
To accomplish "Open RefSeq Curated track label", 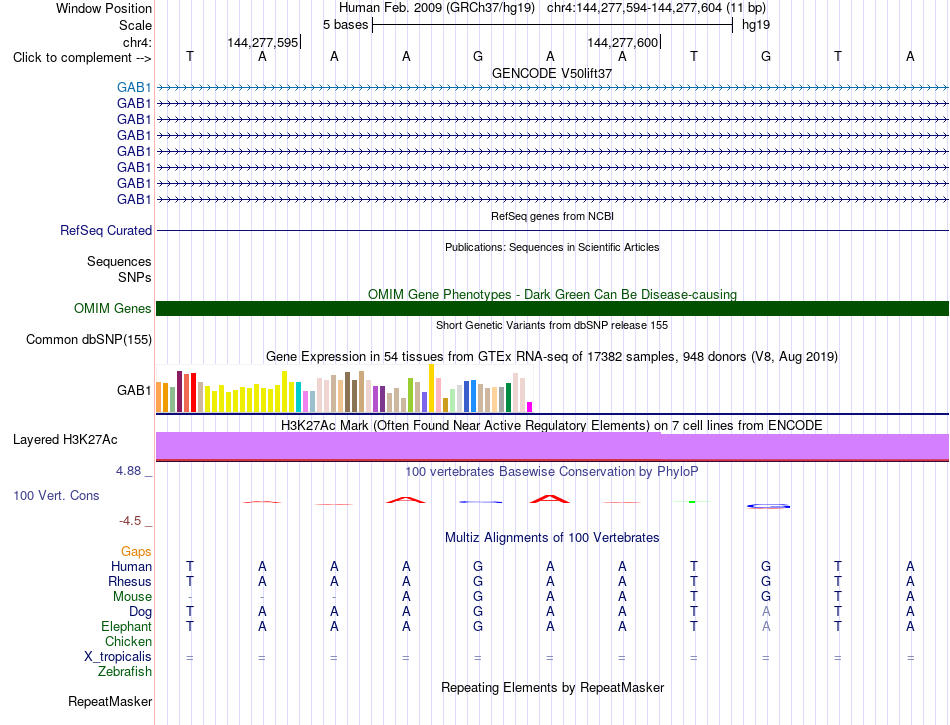I will [106, 230].
